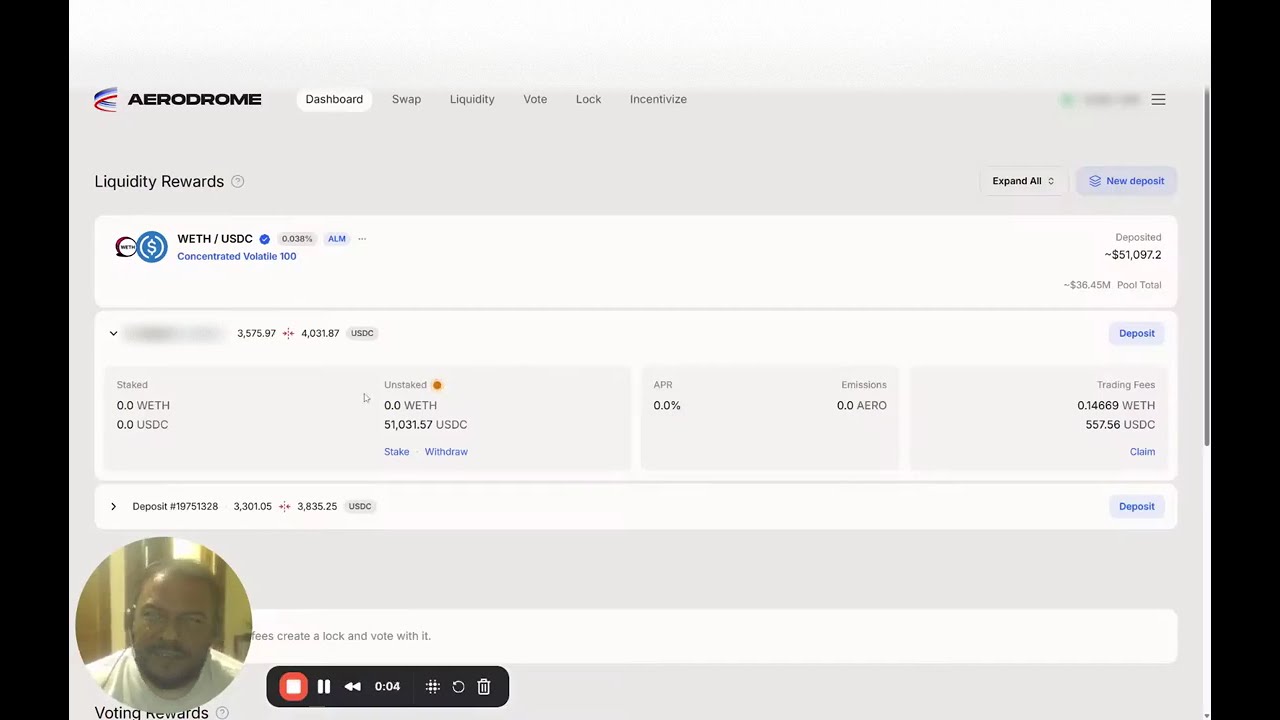
Task: Click the ~$51,097.2 deposited value
Action: (1133, 255)
